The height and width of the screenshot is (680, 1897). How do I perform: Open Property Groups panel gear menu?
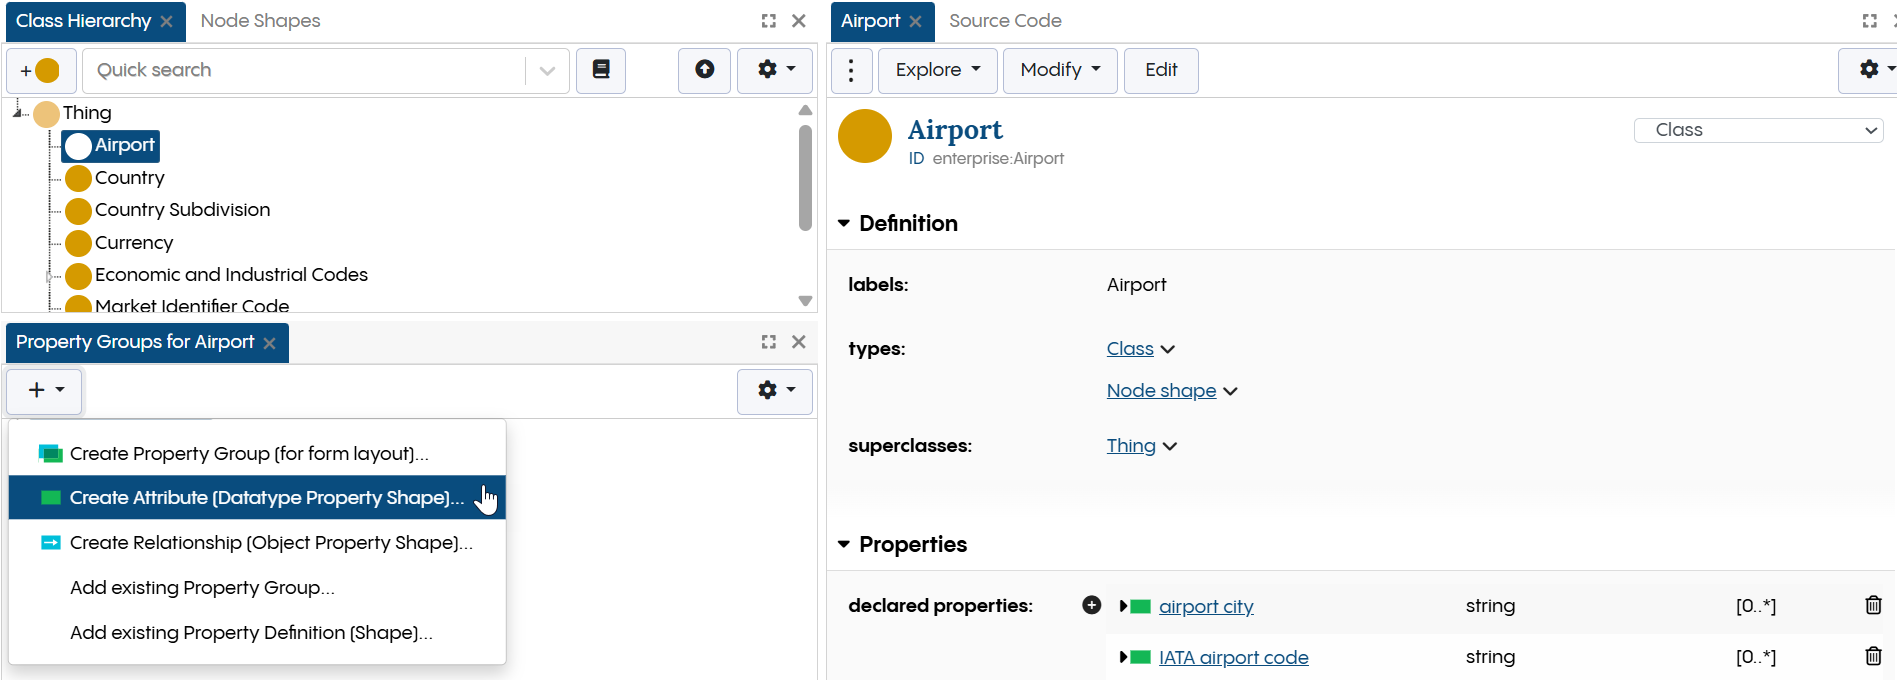(x=775, y=391)
